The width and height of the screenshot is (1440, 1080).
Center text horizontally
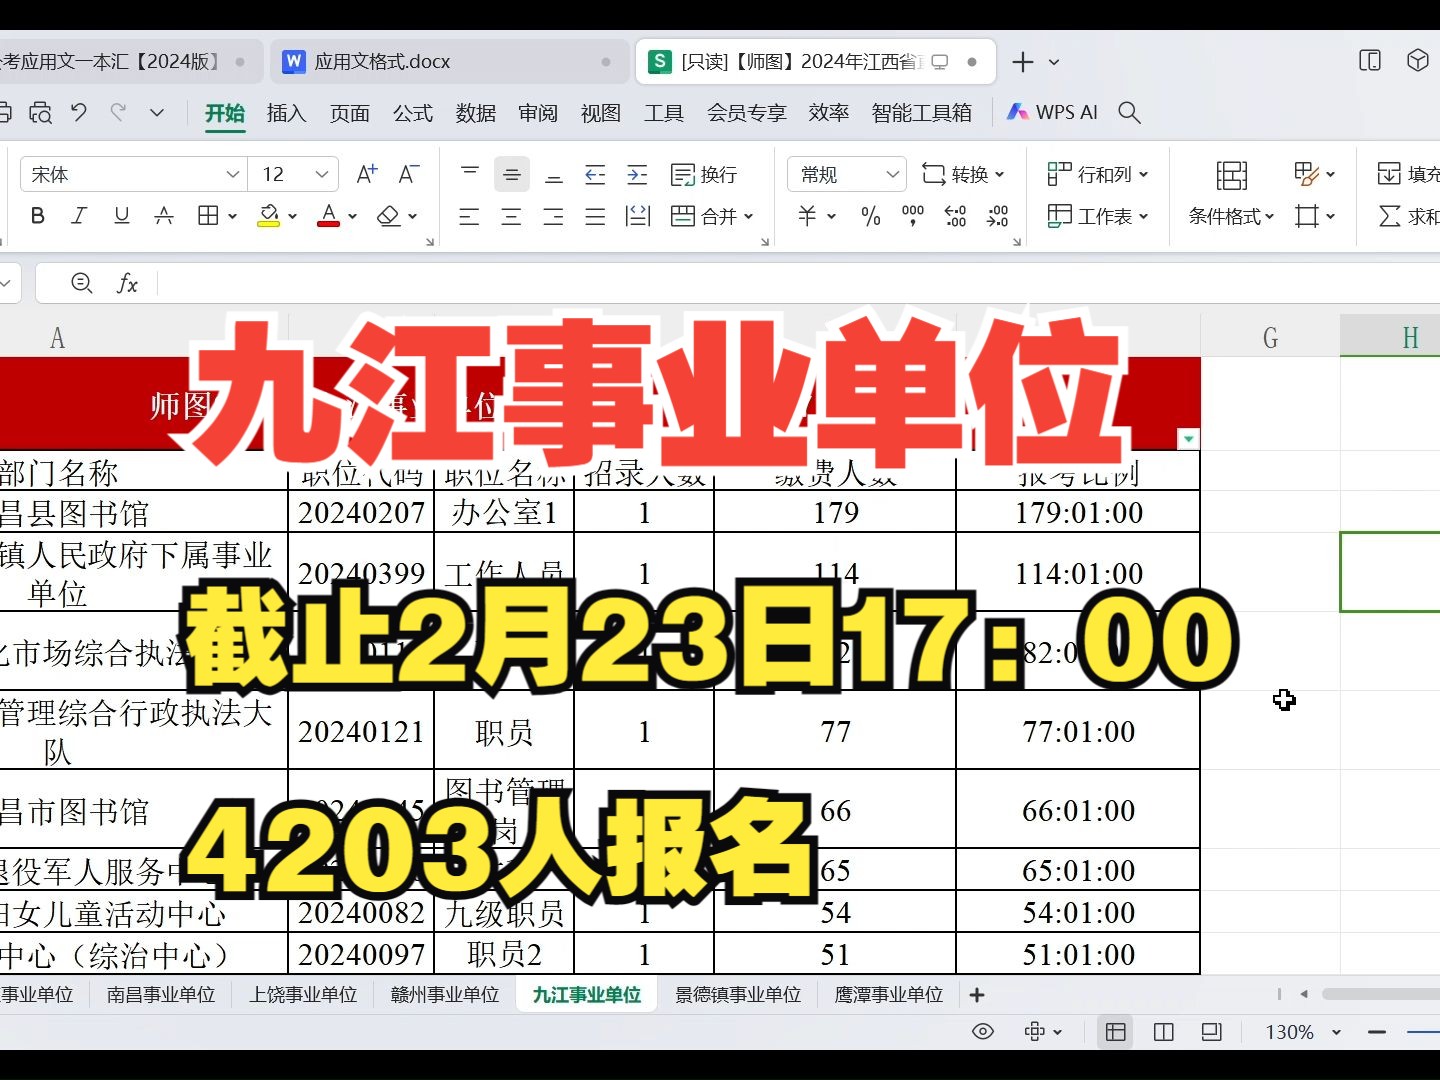point(511,216)
